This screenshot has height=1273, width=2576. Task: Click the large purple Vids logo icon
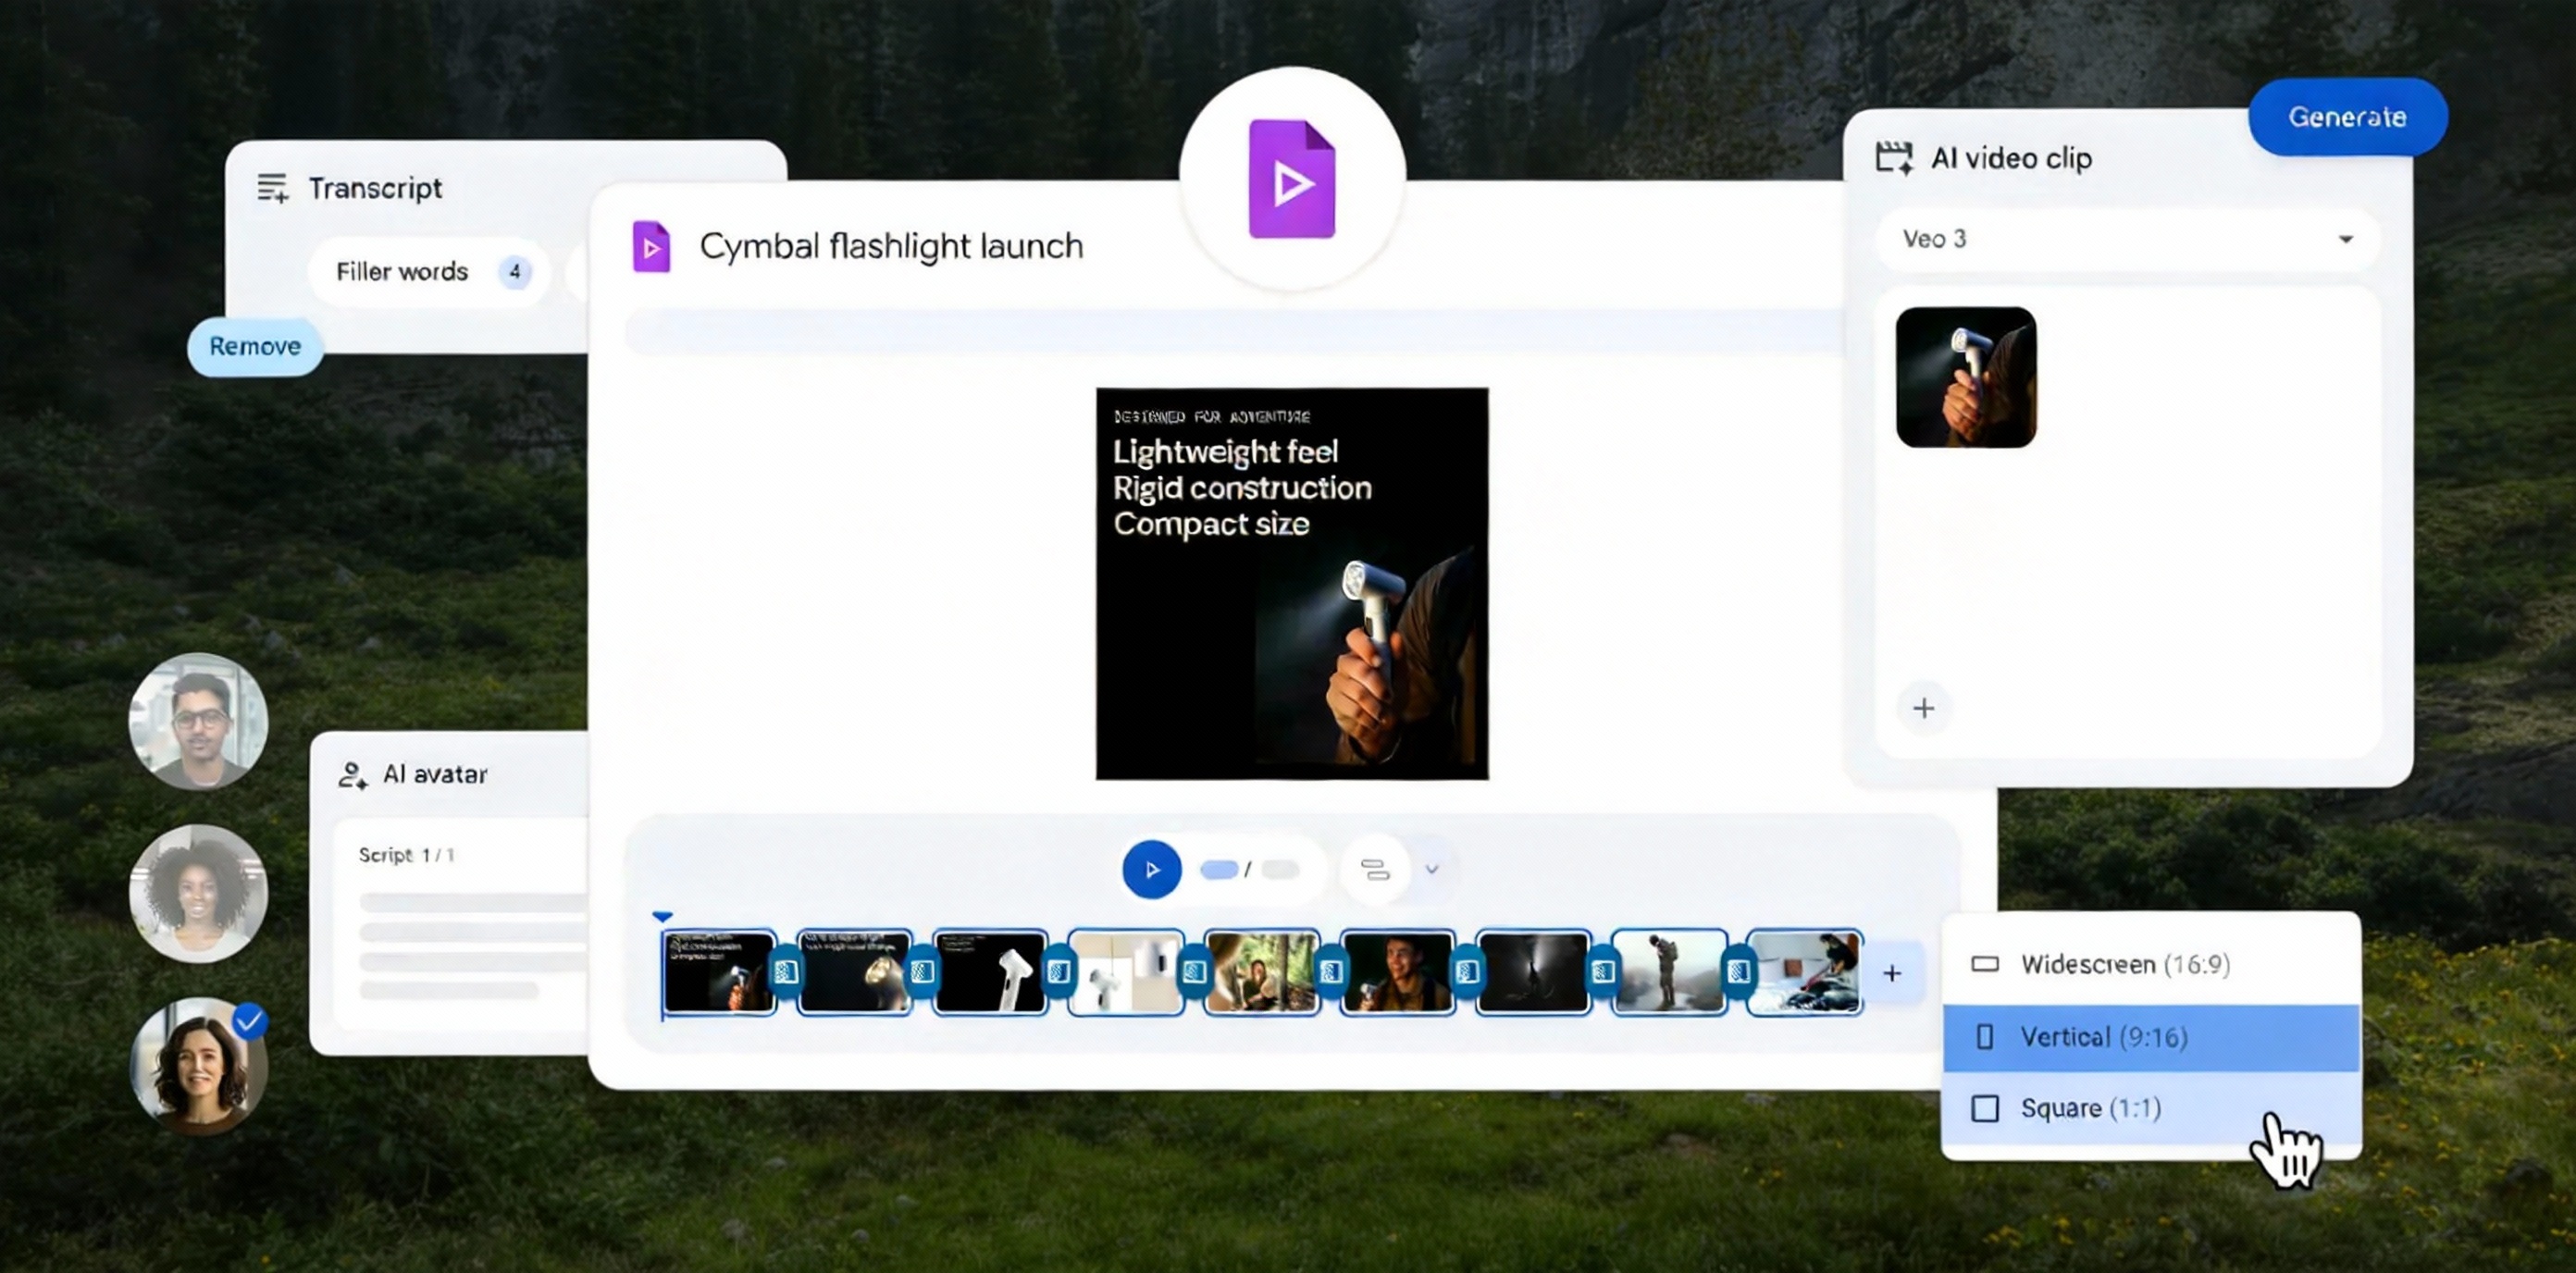coord(1291,180)
